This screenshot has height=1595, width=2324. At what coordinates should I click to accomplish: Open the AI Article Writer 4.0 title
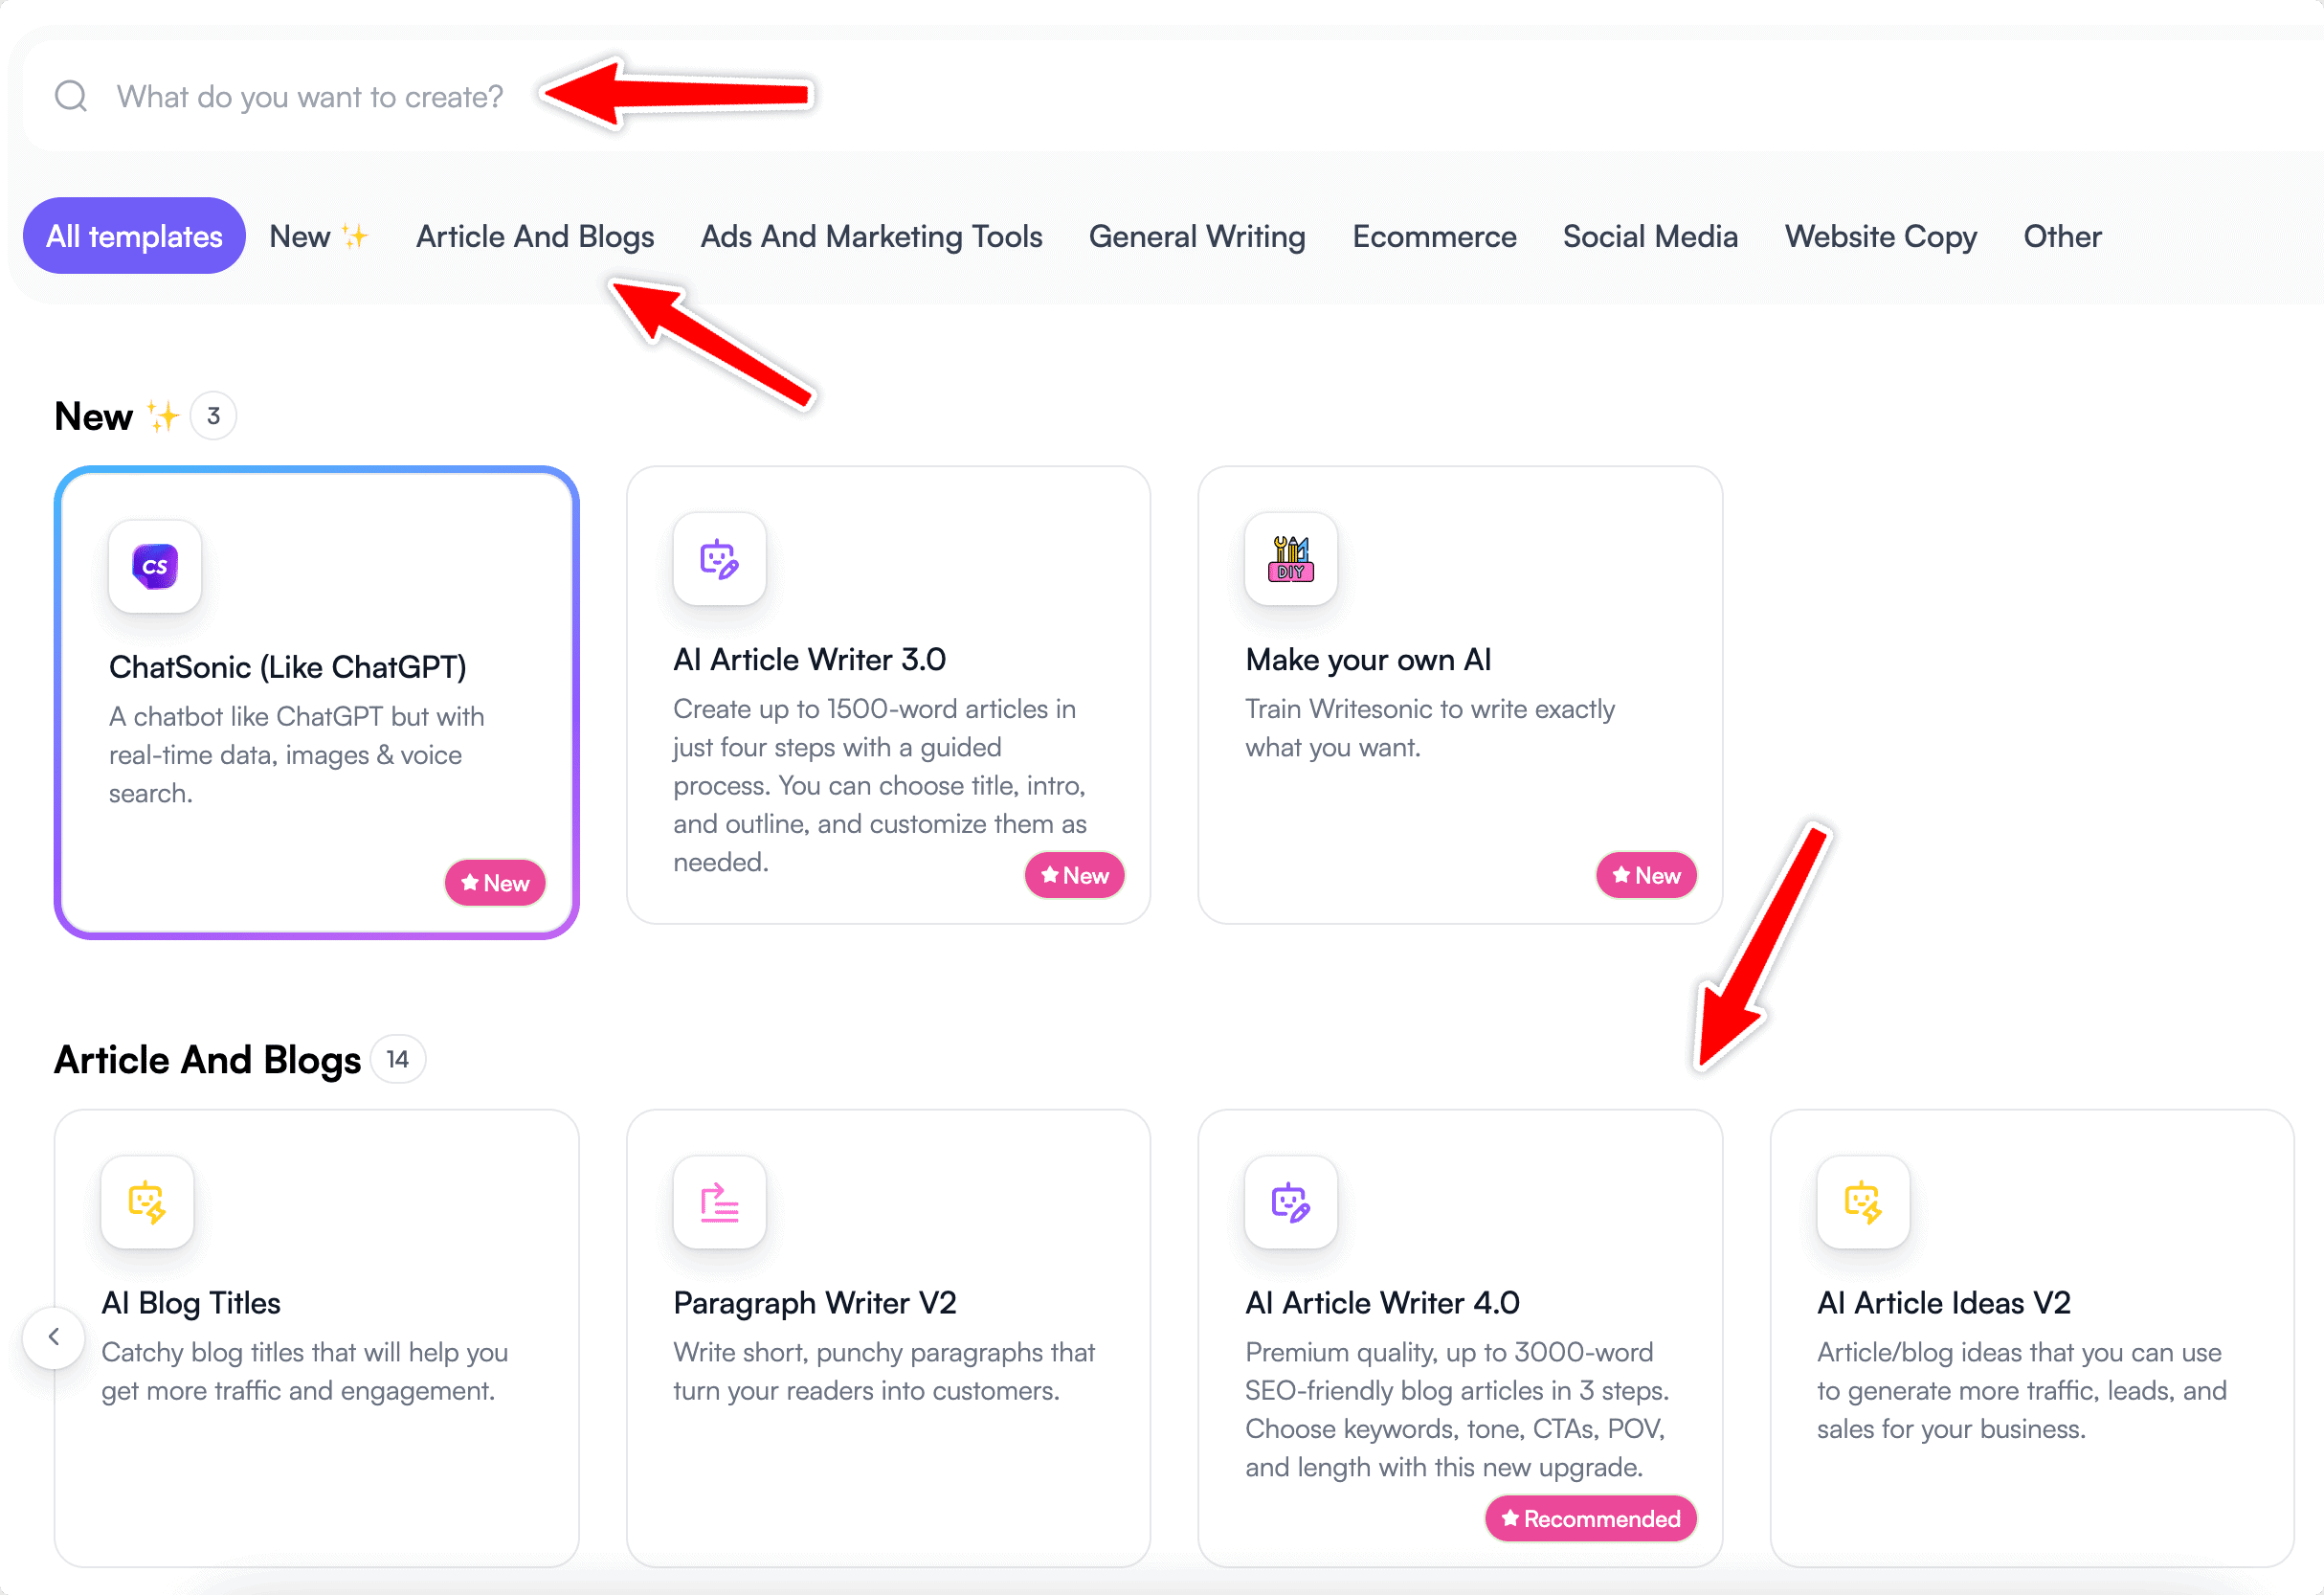(x=1382, y=1303)
